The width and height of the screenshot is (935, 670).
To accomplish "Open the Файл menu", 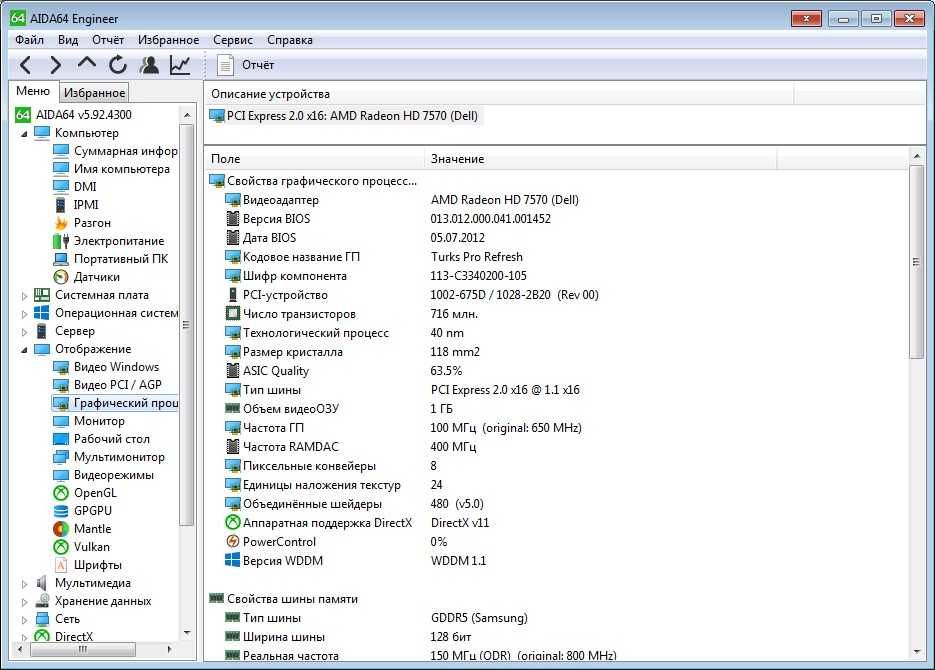I will tap(29, 40).
